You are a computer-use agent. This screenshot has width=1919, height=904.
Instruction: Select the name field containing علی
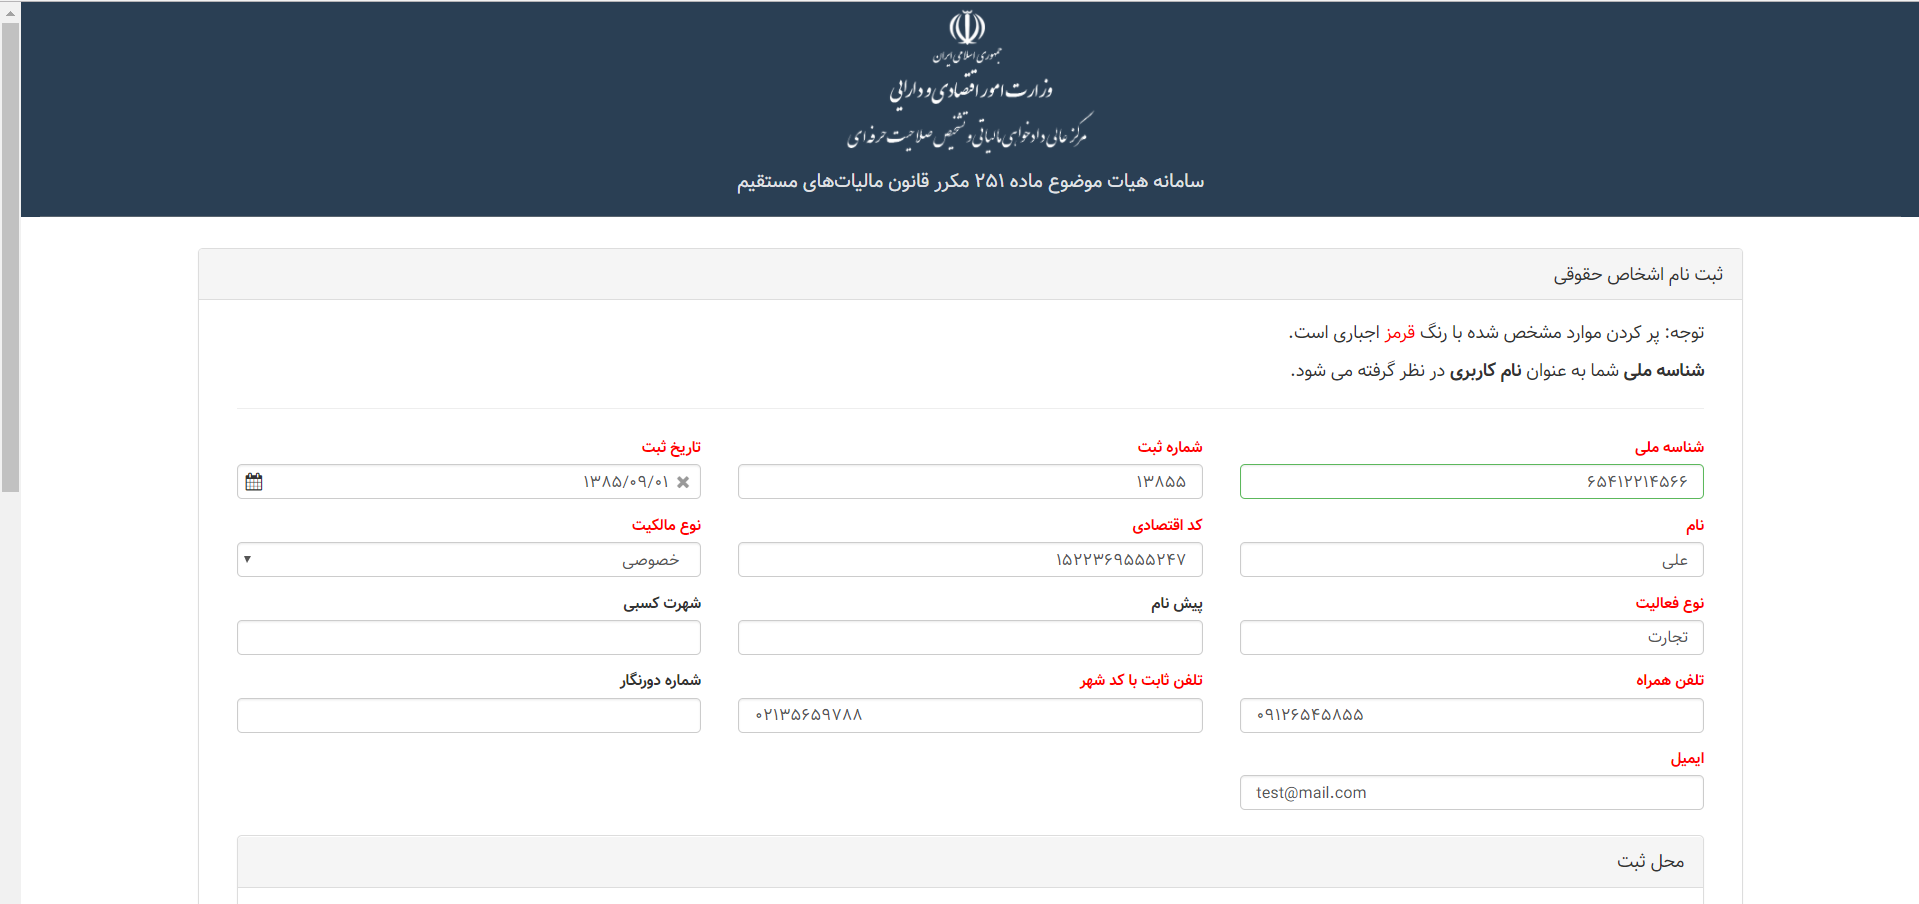pyautogui.click(x=1471, y=560)
